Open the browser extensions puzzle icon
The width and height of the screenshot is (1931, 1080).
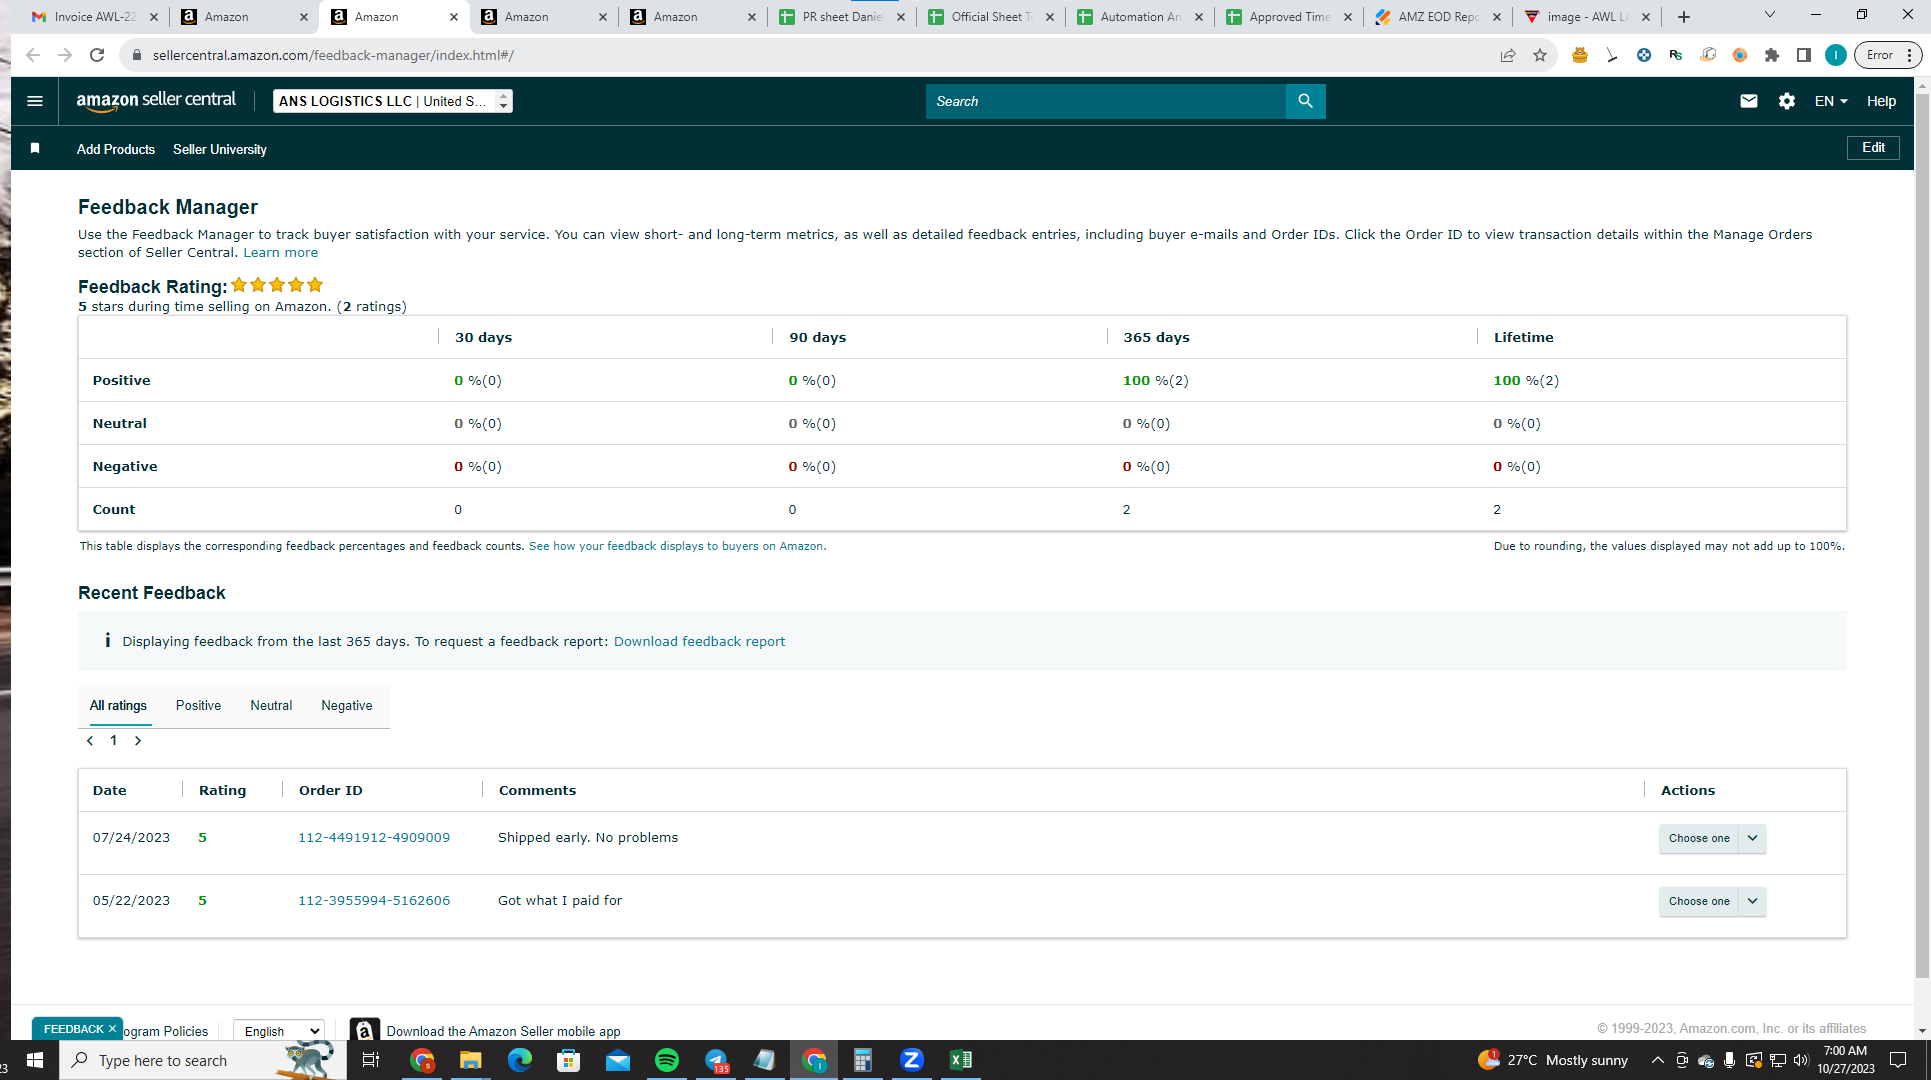click(1772, 55)
